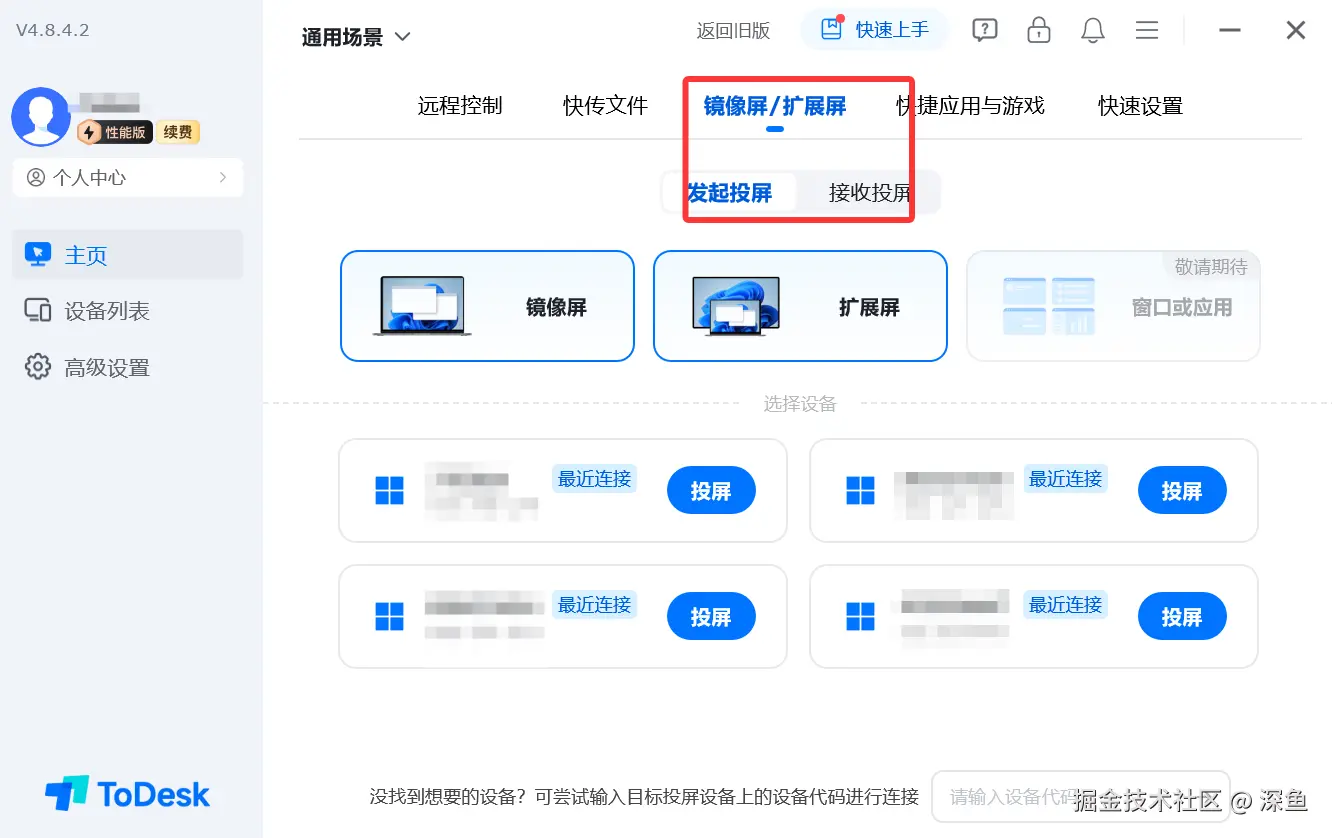1332x838 pixels.
Task: Click the version text V4.8.4.2
Action: pos(53,31)
